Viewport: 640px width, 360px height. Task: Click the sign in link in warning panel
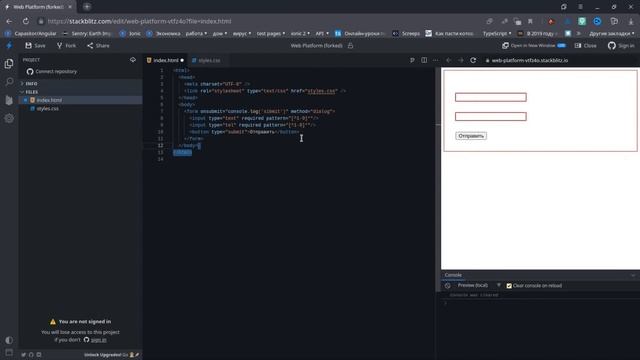98,340
